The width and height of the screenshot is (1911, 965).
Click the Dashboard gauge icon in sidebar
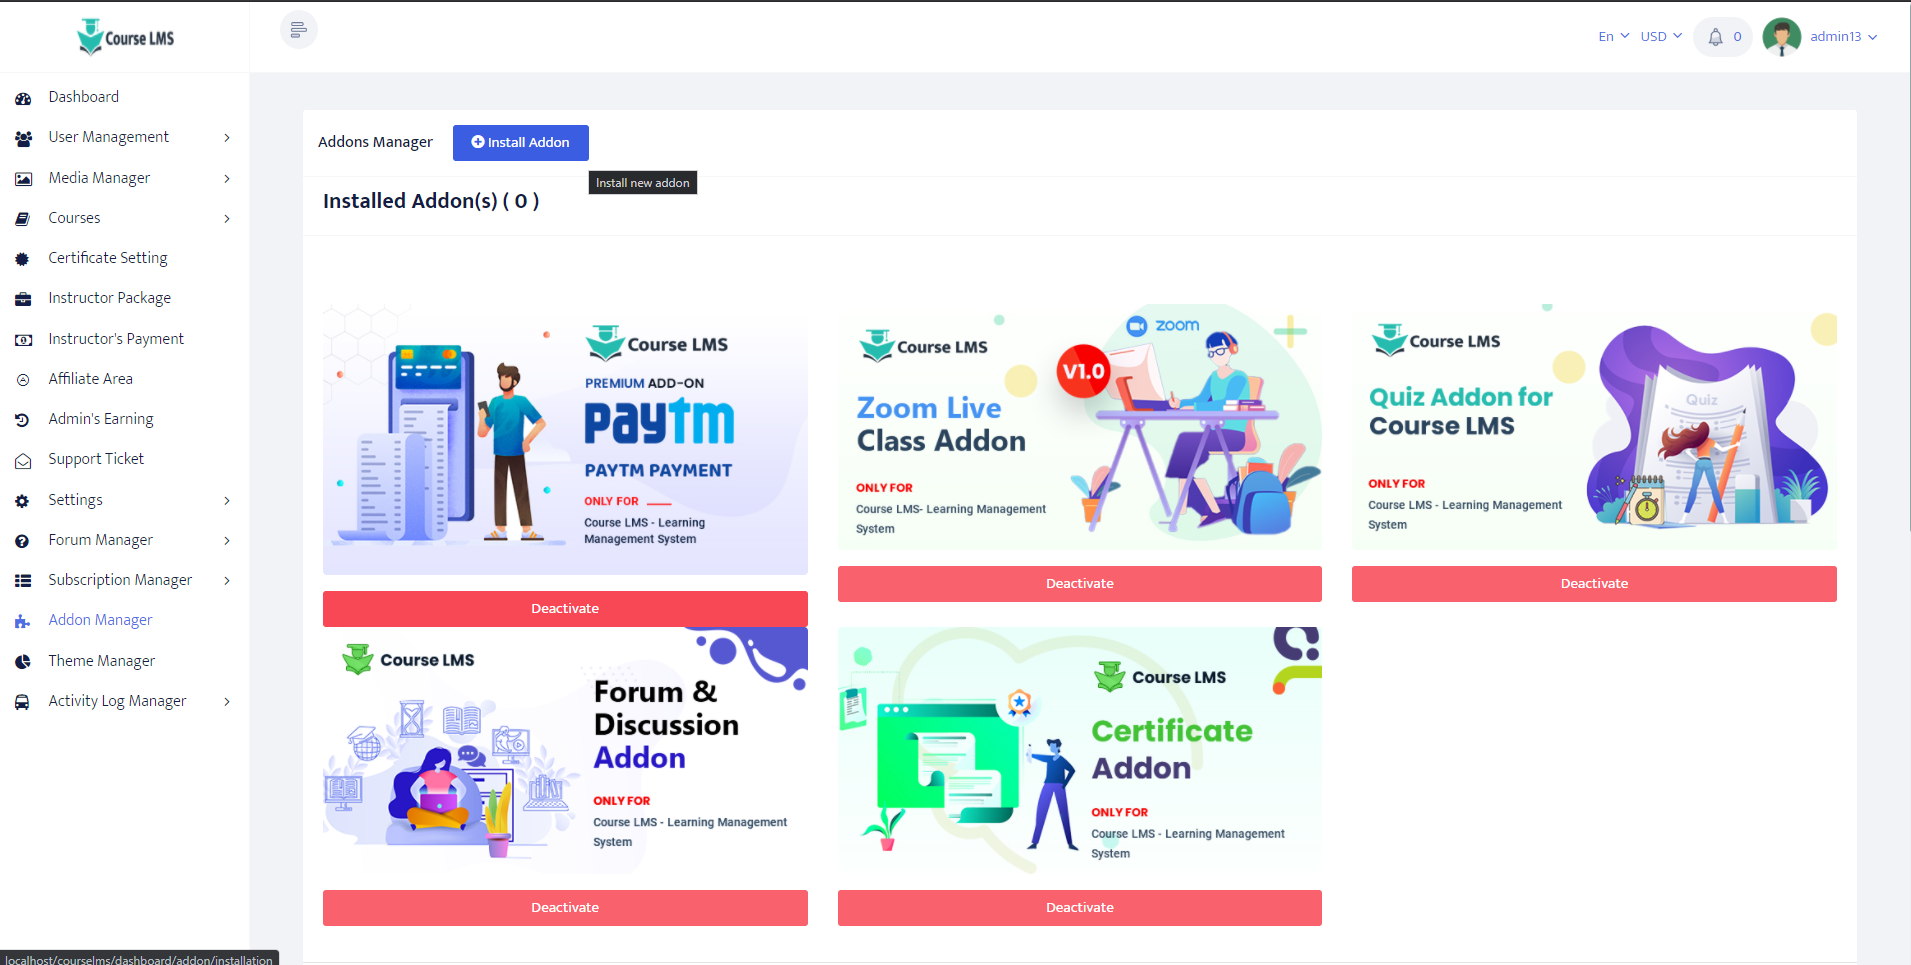coord(23,98)
